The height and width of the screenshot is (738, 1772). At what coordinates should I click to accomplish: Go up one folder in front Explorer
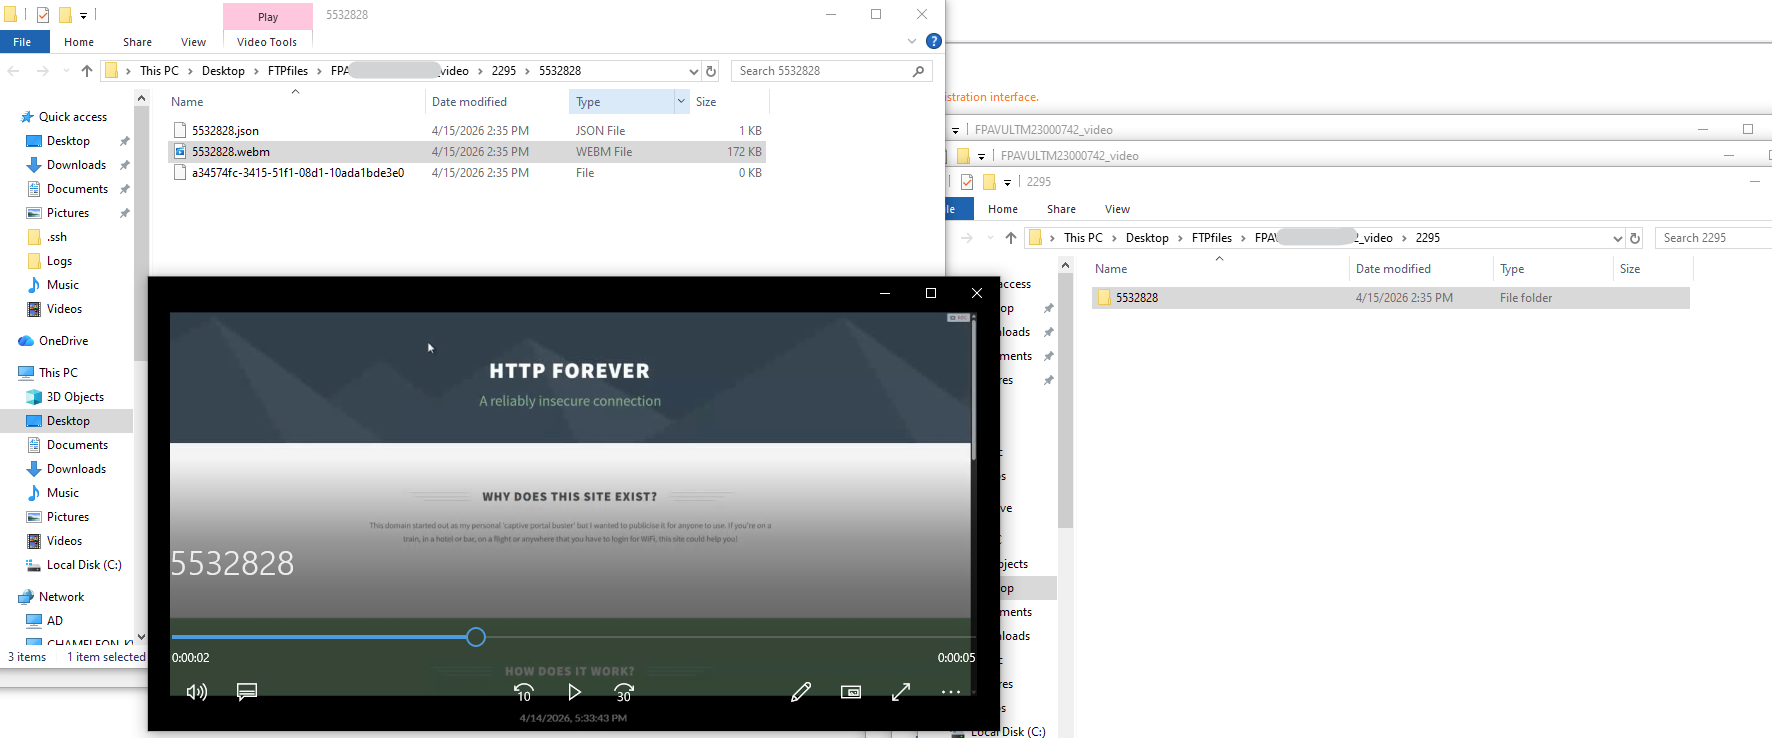[x=87, y=71]
